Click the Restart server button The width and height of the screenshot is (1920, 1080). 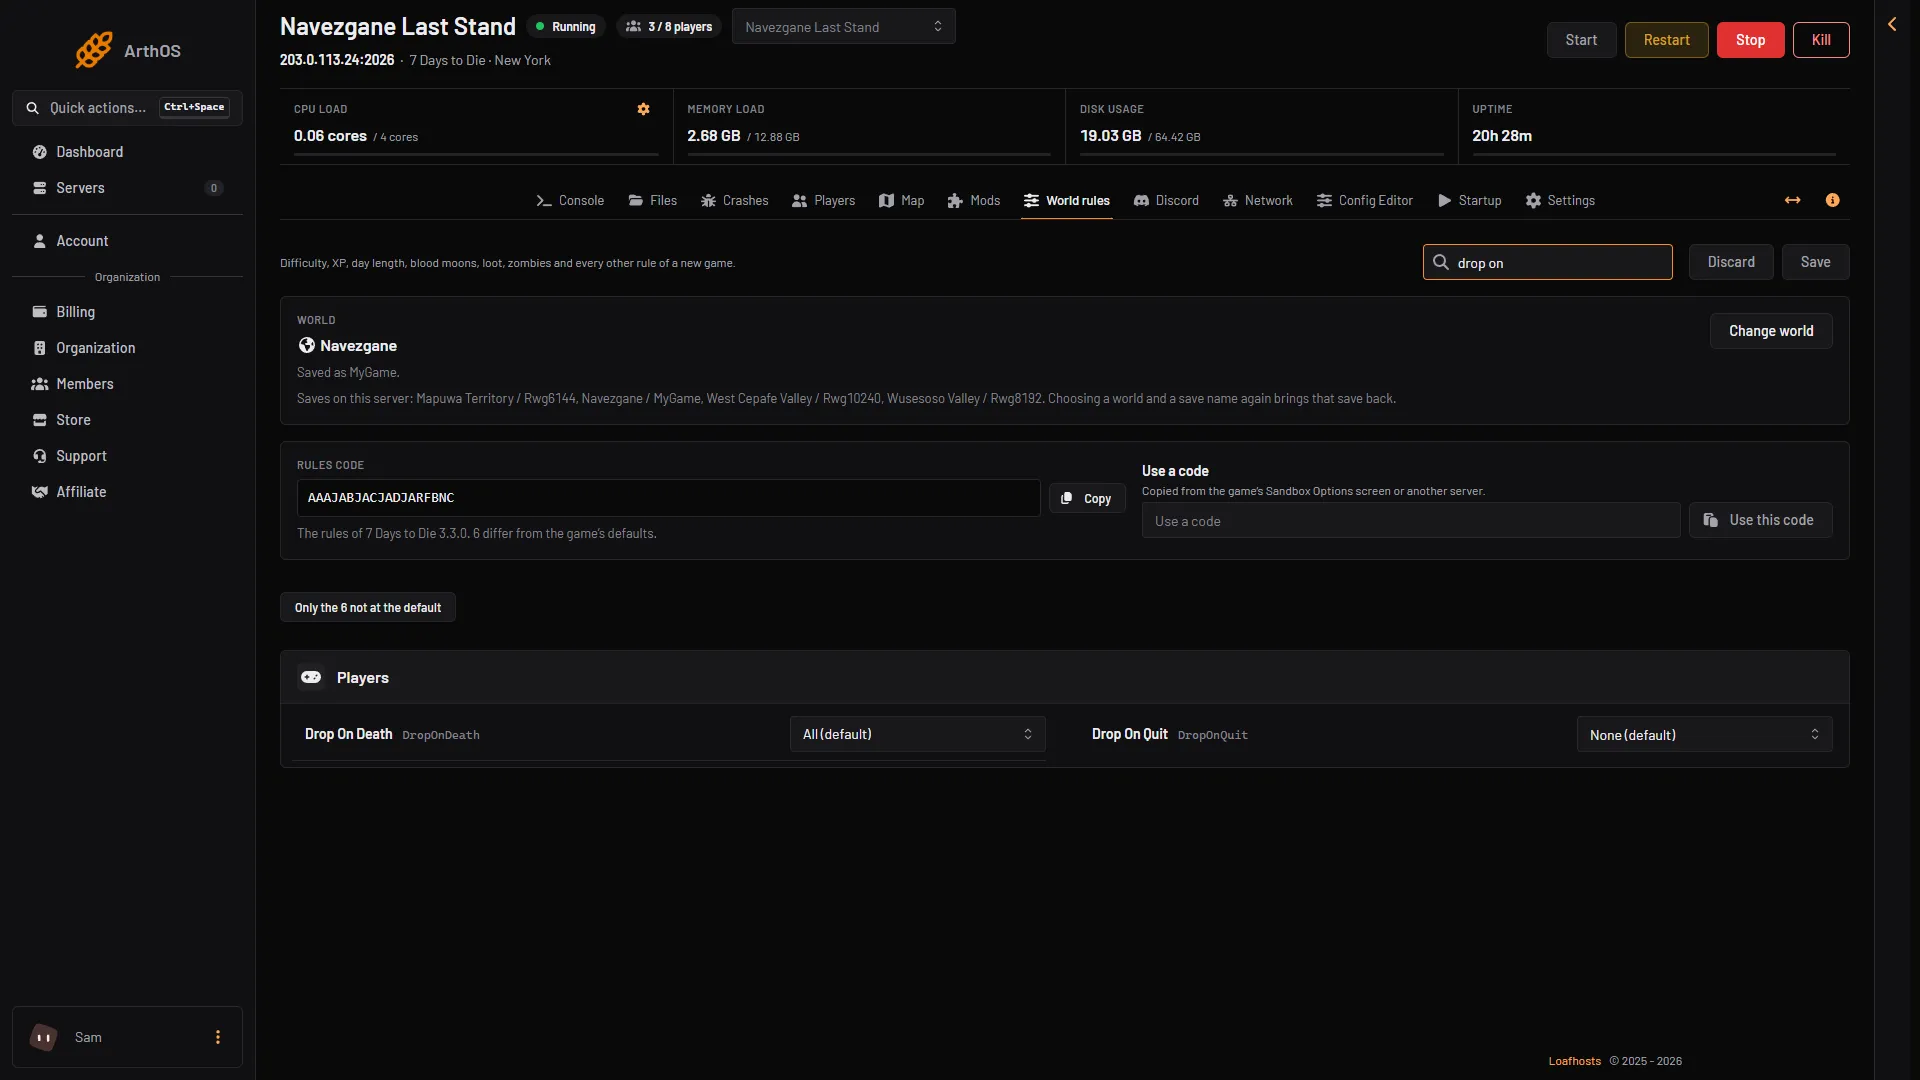(1666, 40)
